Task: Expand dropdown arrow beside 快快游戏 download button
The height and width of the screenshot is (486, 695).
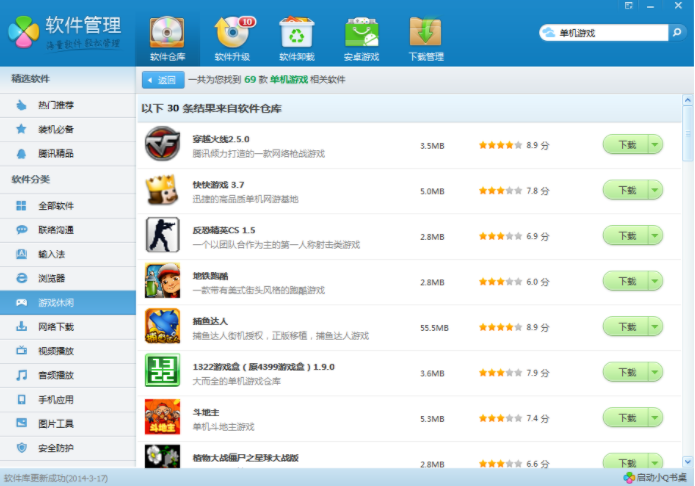Action: [x=655, y=190]
